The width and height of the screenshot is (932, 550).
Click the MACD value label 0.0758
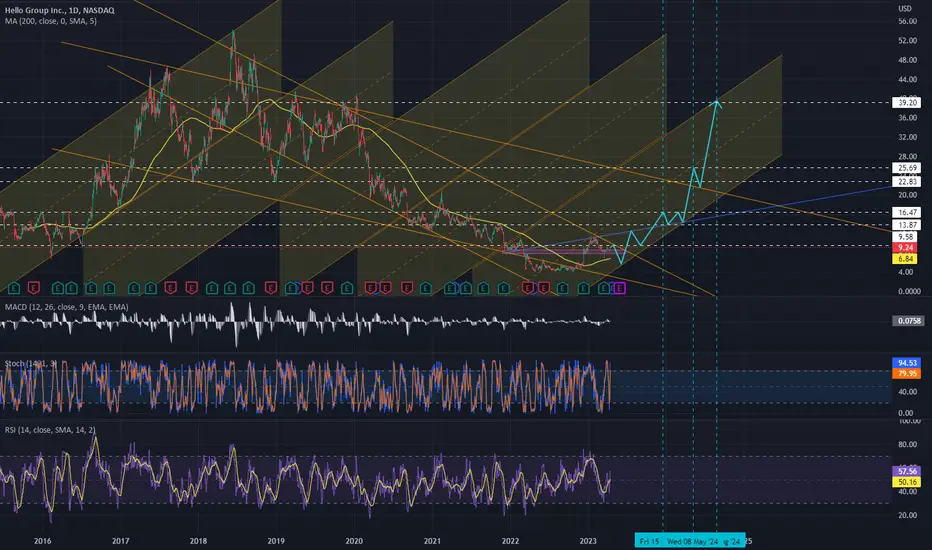(x=908, y=321)
